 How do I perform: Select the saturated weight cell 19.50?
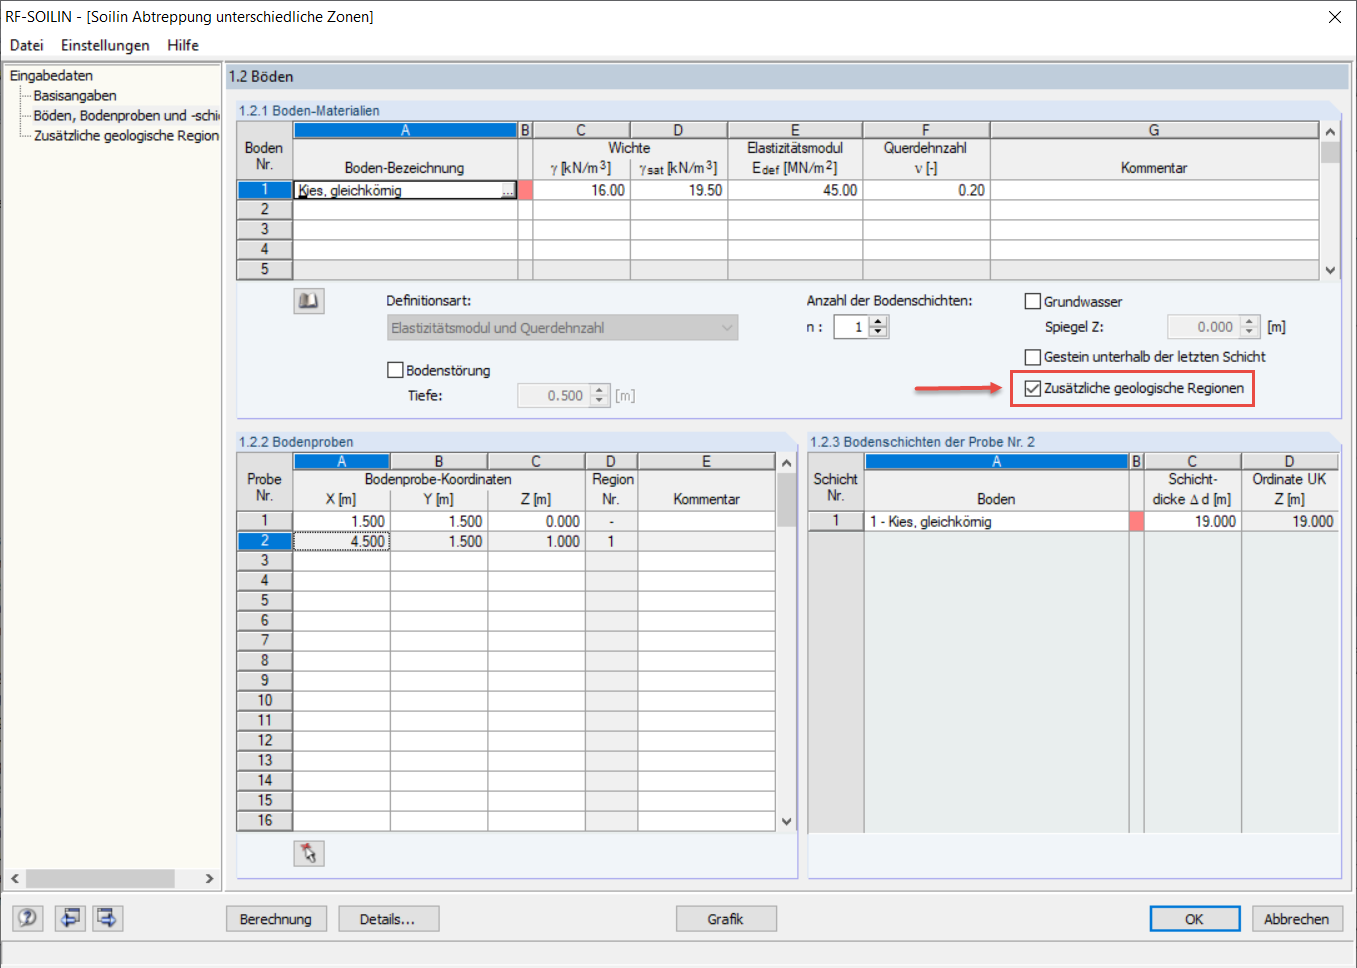679,190
